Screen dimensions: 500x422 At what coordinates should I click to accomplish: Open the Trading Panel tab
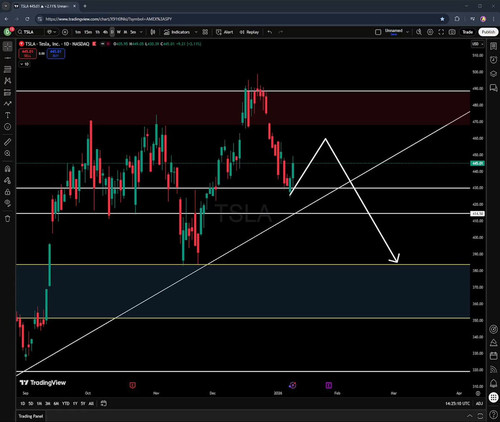pos(31,416)
